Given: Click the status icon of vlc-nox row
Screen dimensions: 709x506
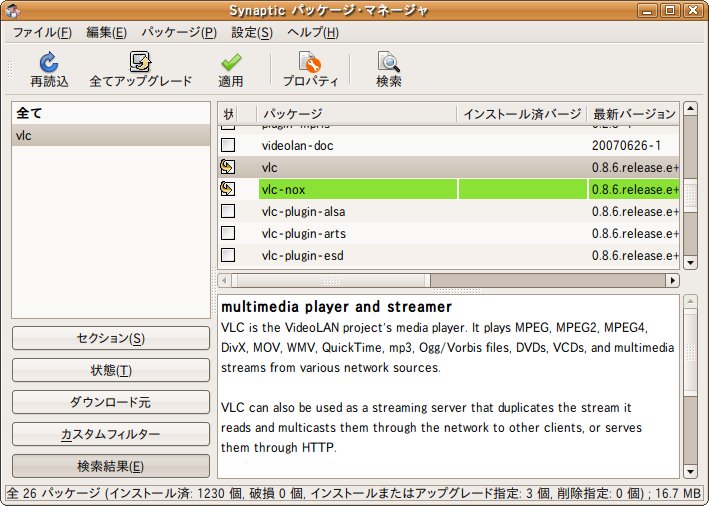Looking at the screenshot, I should (228, 189).
